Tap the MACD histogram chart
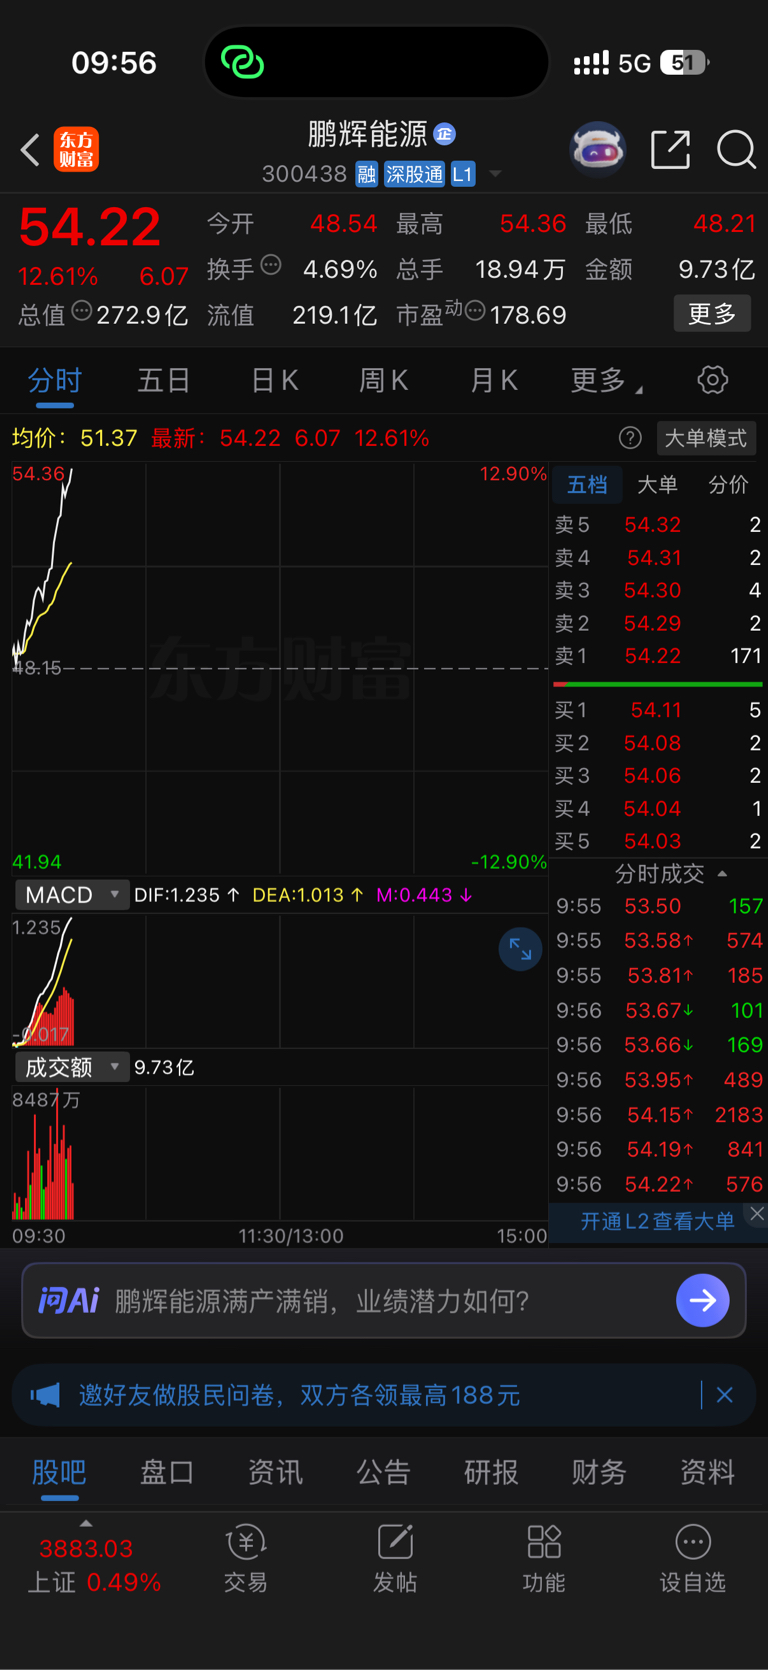The width and height of the screenshot is (768, 1670). click(x=280, y=980)
